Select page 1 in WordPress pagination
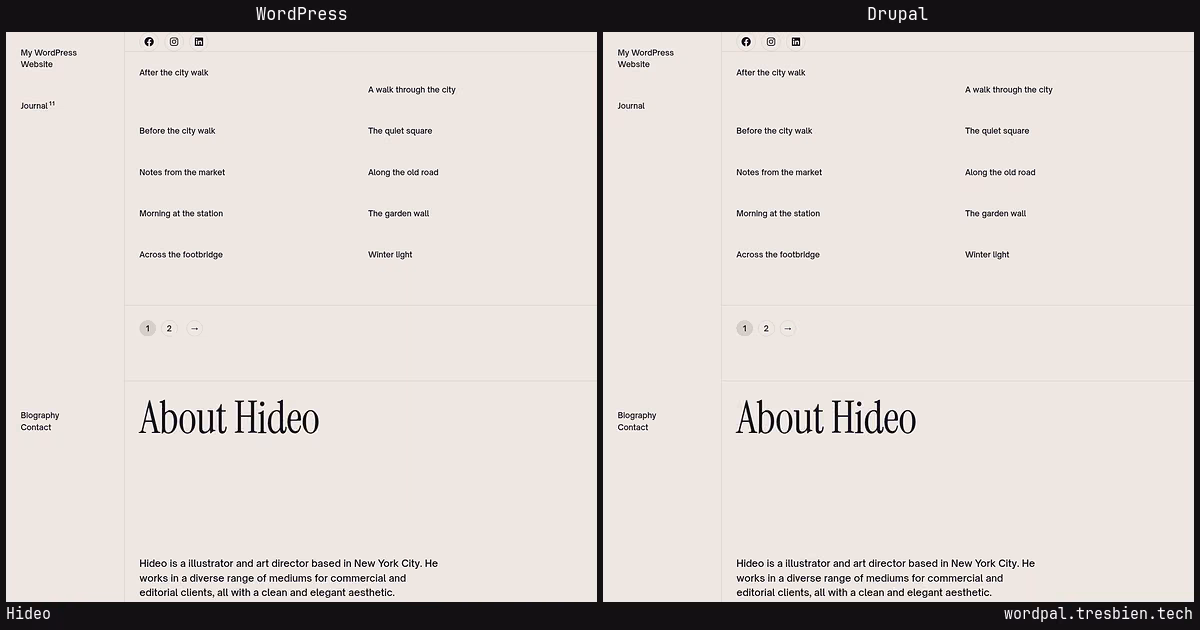Viewport: 1200px width, 630px height. pyautogui.click(x=148, y=328)
